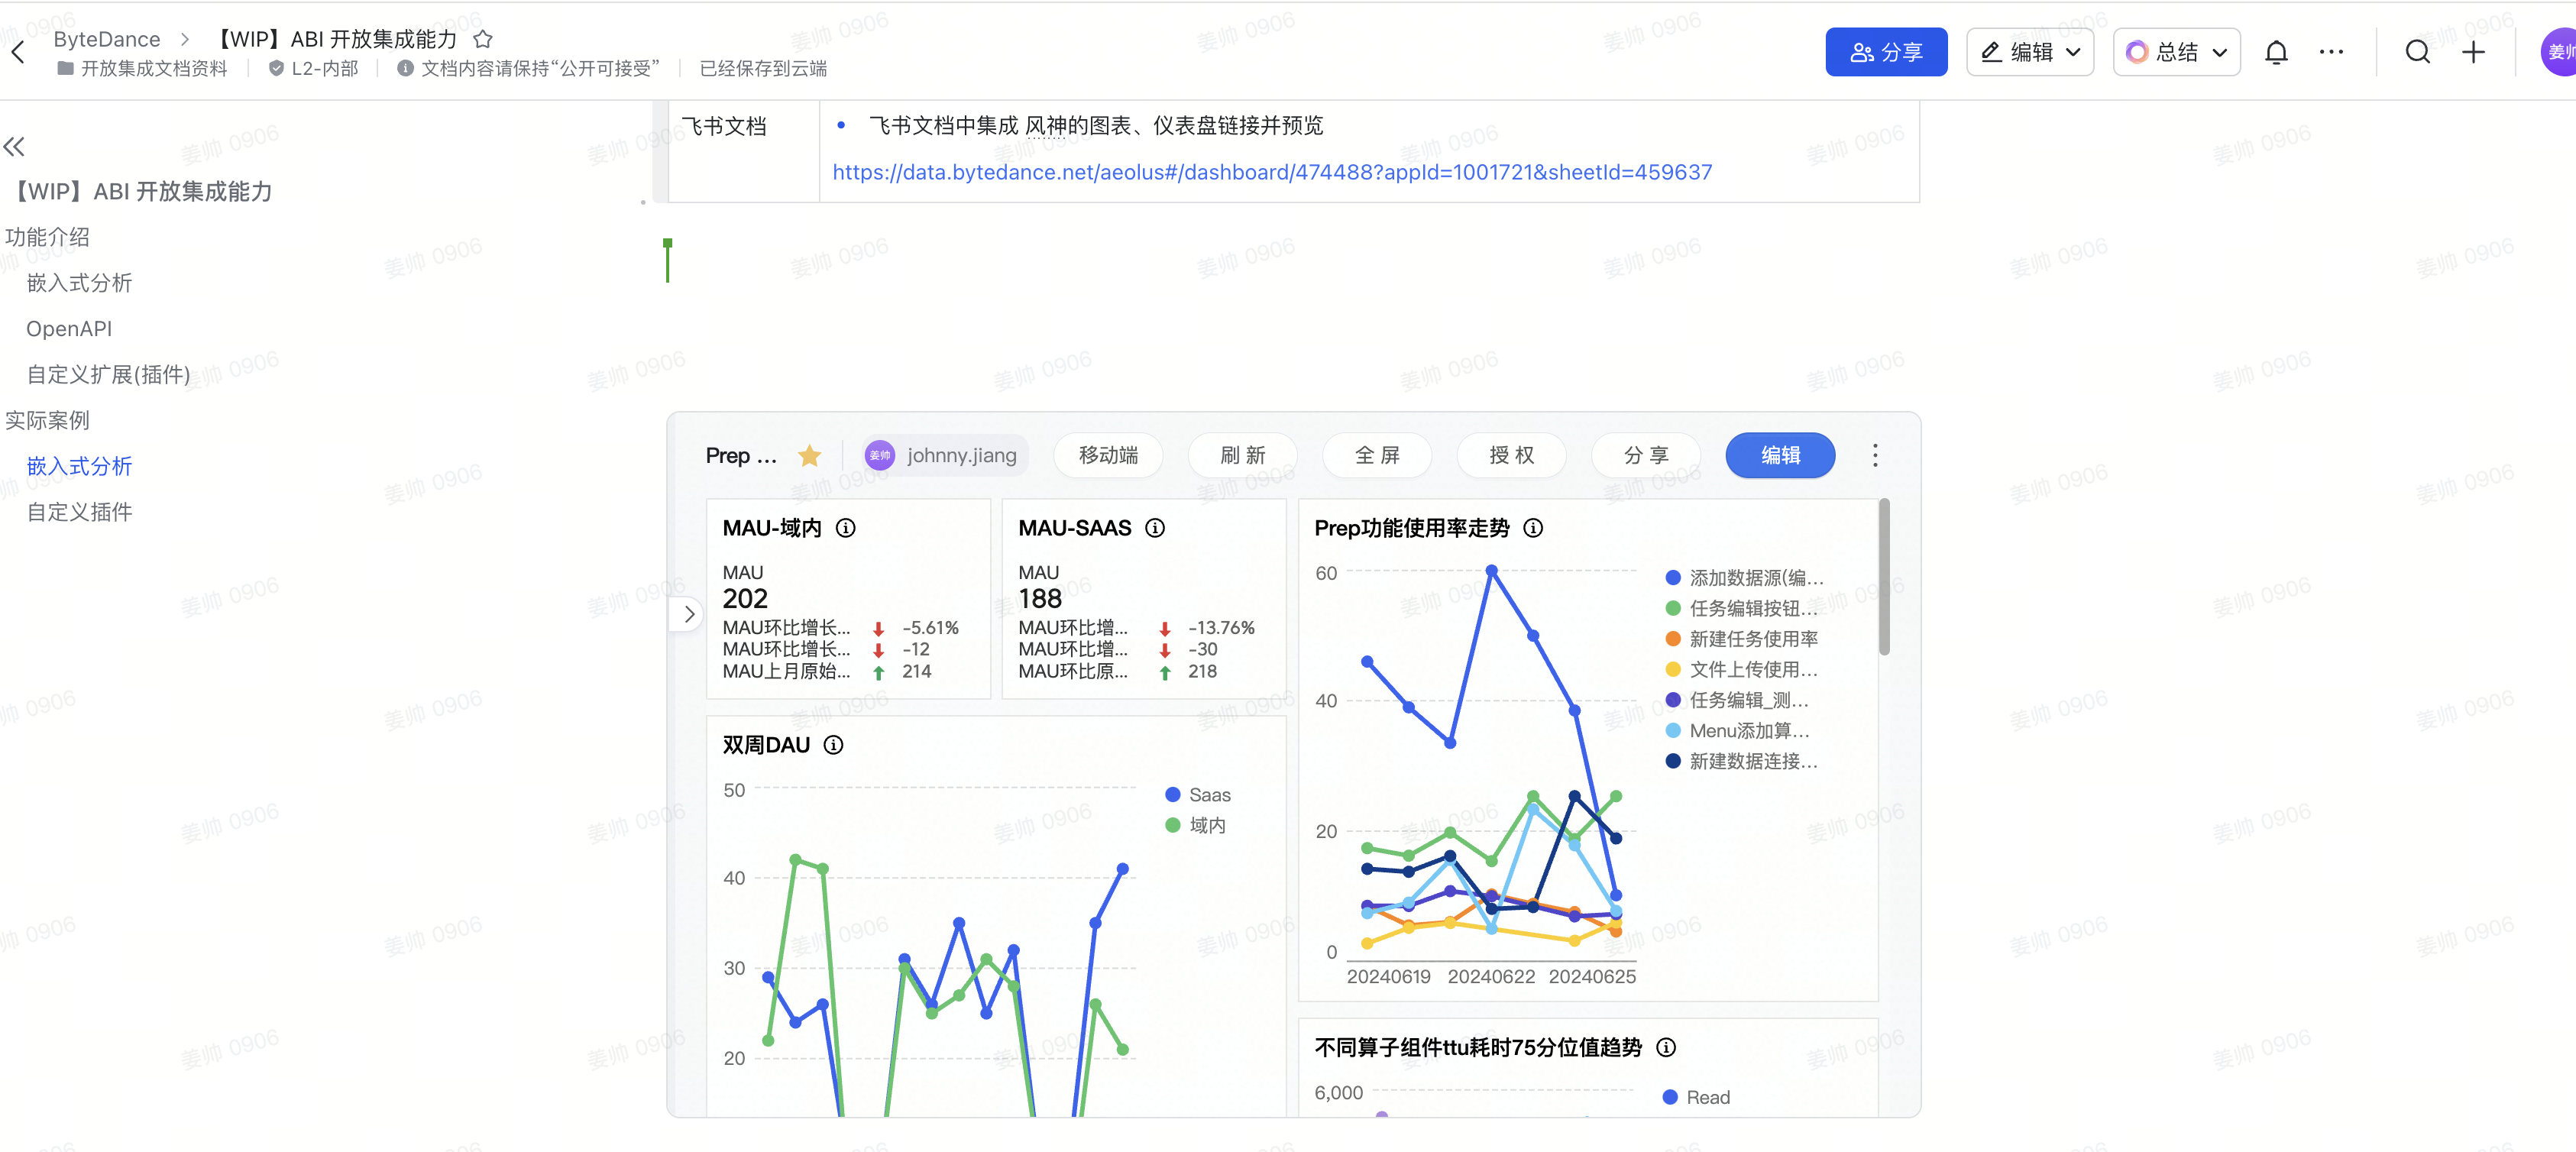
Task: Toggle the 新建任务使用率 legend series
Action: pyautogui.click(x=1741, y=639)
